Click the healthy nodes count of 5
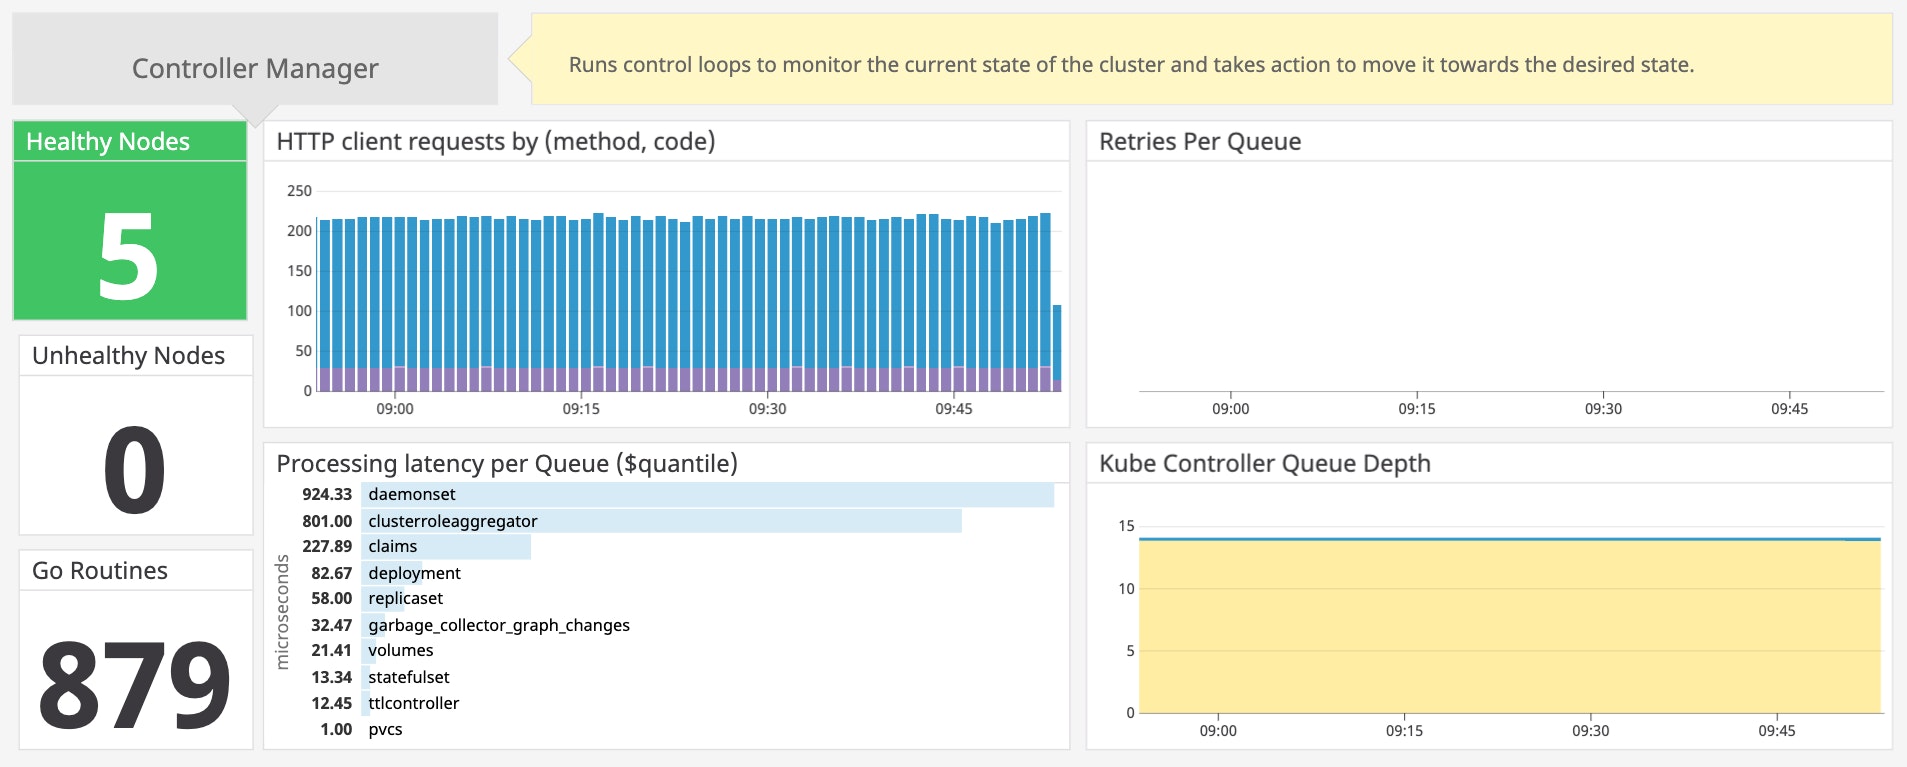Image resolution: width=1907 pixels, height=767 pixels. [129, 256]
